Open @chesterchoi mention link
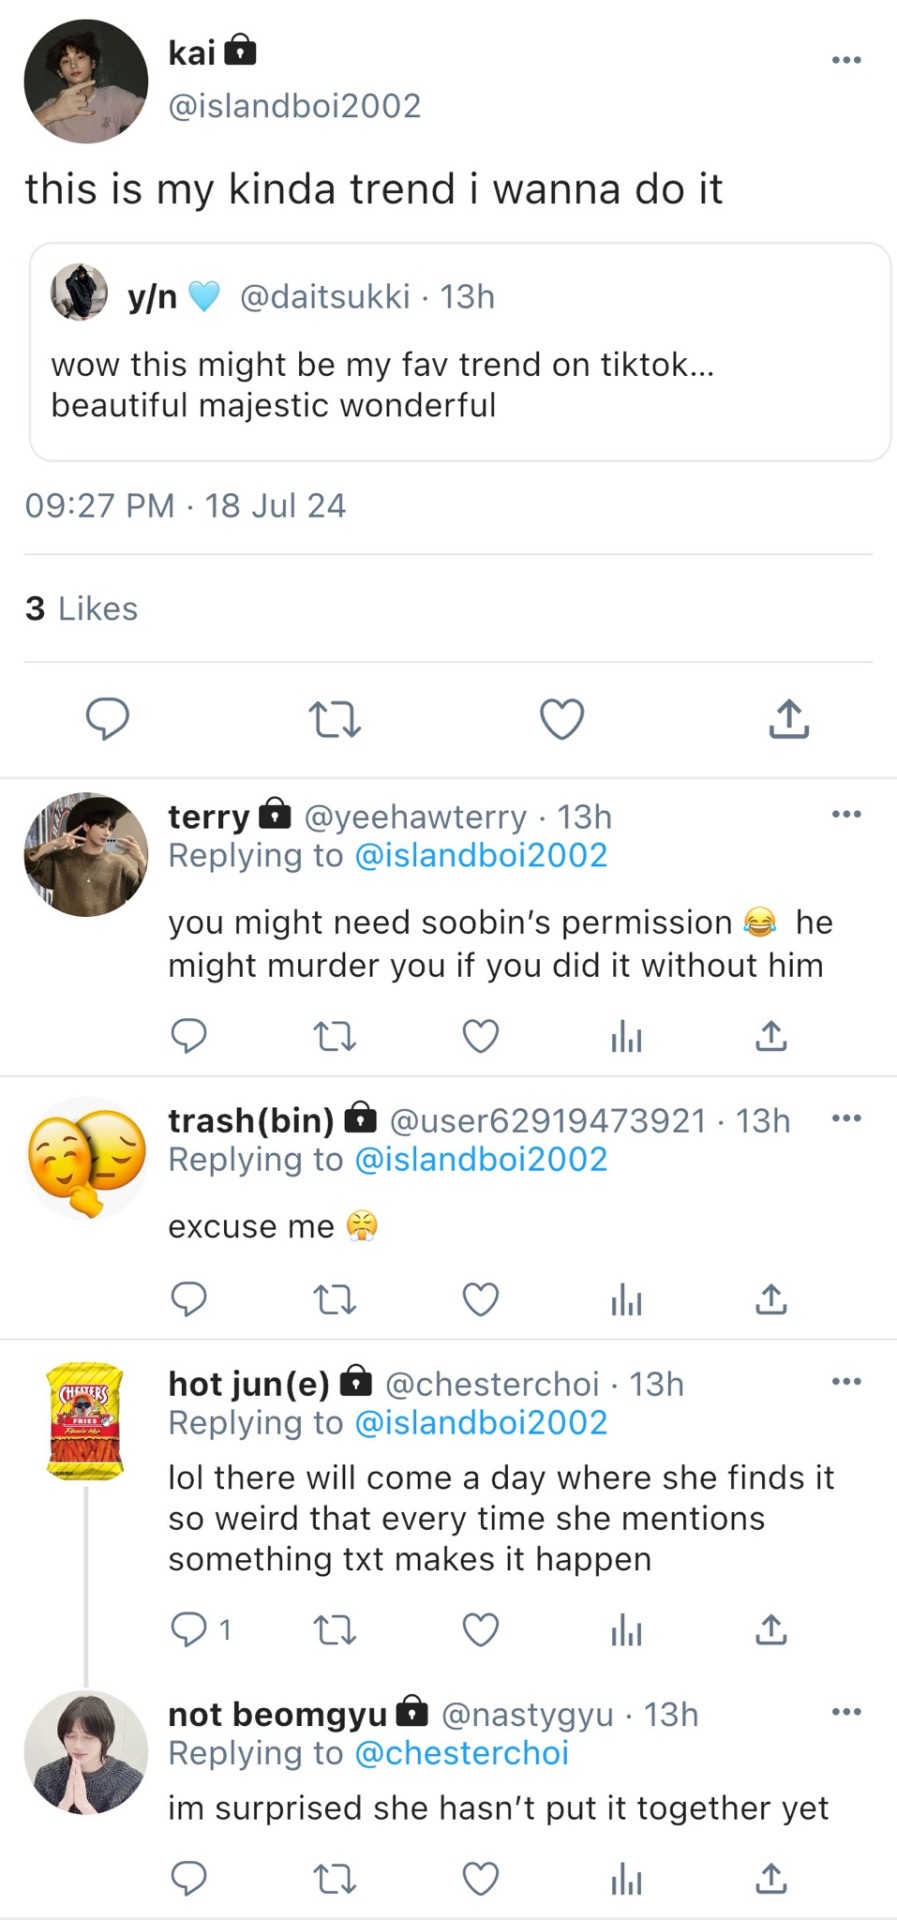The height and width of the screenshot is (1920, 897). coord(461,1753)
